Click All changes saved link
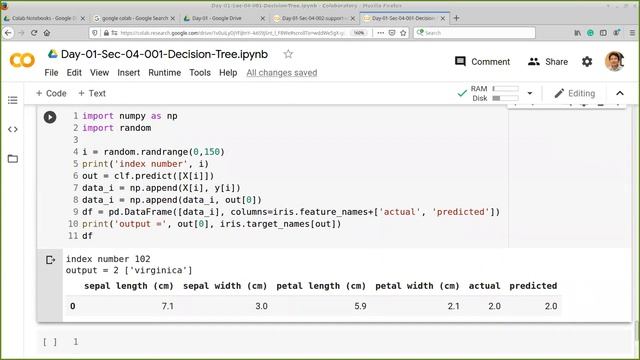The height and width of the screenshot is (360, 640). click(282, 73)
